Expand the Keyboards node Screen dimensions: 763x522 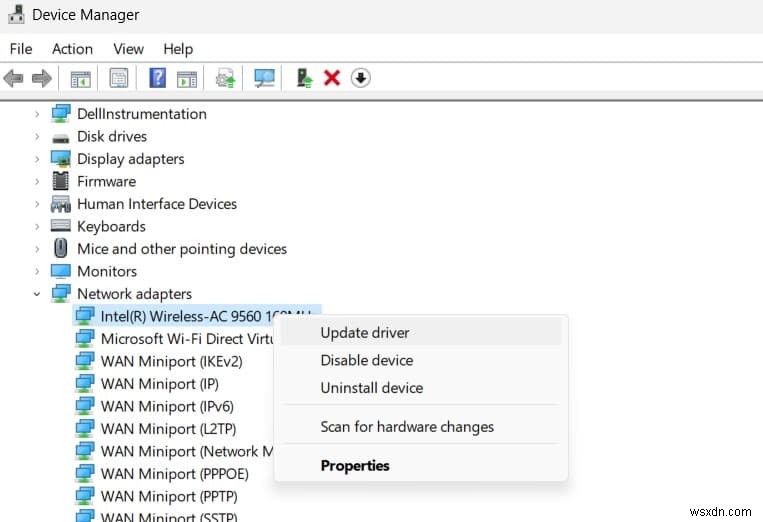pyautogui.click(x=37, y=226)
